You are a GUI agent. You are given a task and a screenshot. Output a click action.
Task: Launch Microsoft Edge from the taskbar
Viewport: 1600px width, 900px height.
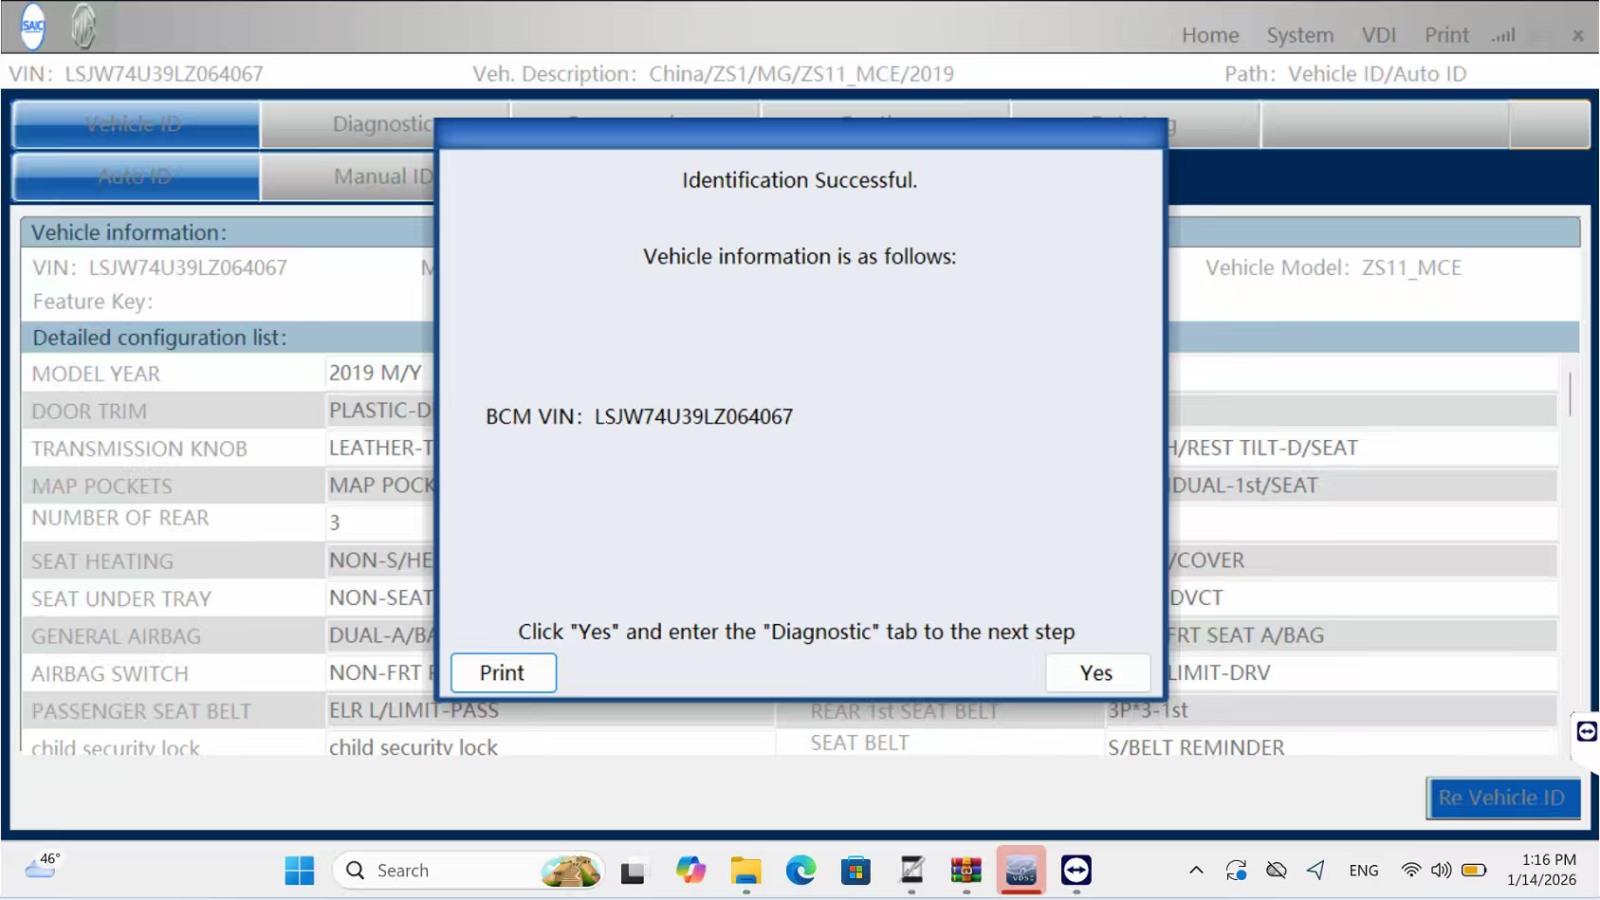click(800, 870)
